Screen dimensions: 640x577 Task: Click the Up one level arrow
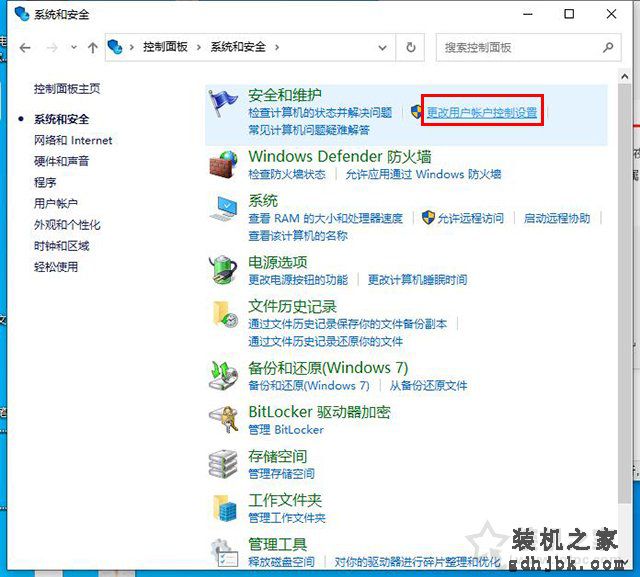click(93, 48)
